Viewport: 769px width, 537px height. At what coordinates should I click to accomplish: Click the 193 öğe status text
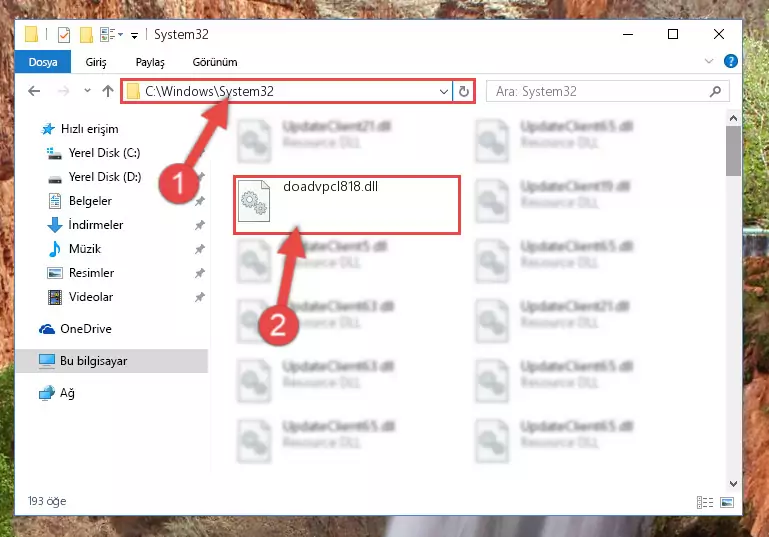(47, 501)
